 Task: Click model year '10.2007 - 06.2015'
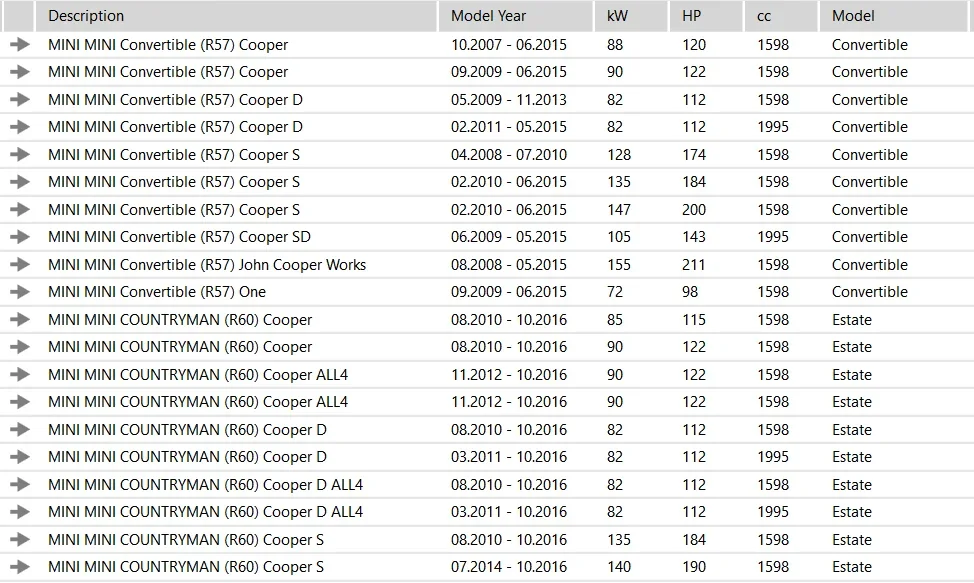click(x=509, y=45)
